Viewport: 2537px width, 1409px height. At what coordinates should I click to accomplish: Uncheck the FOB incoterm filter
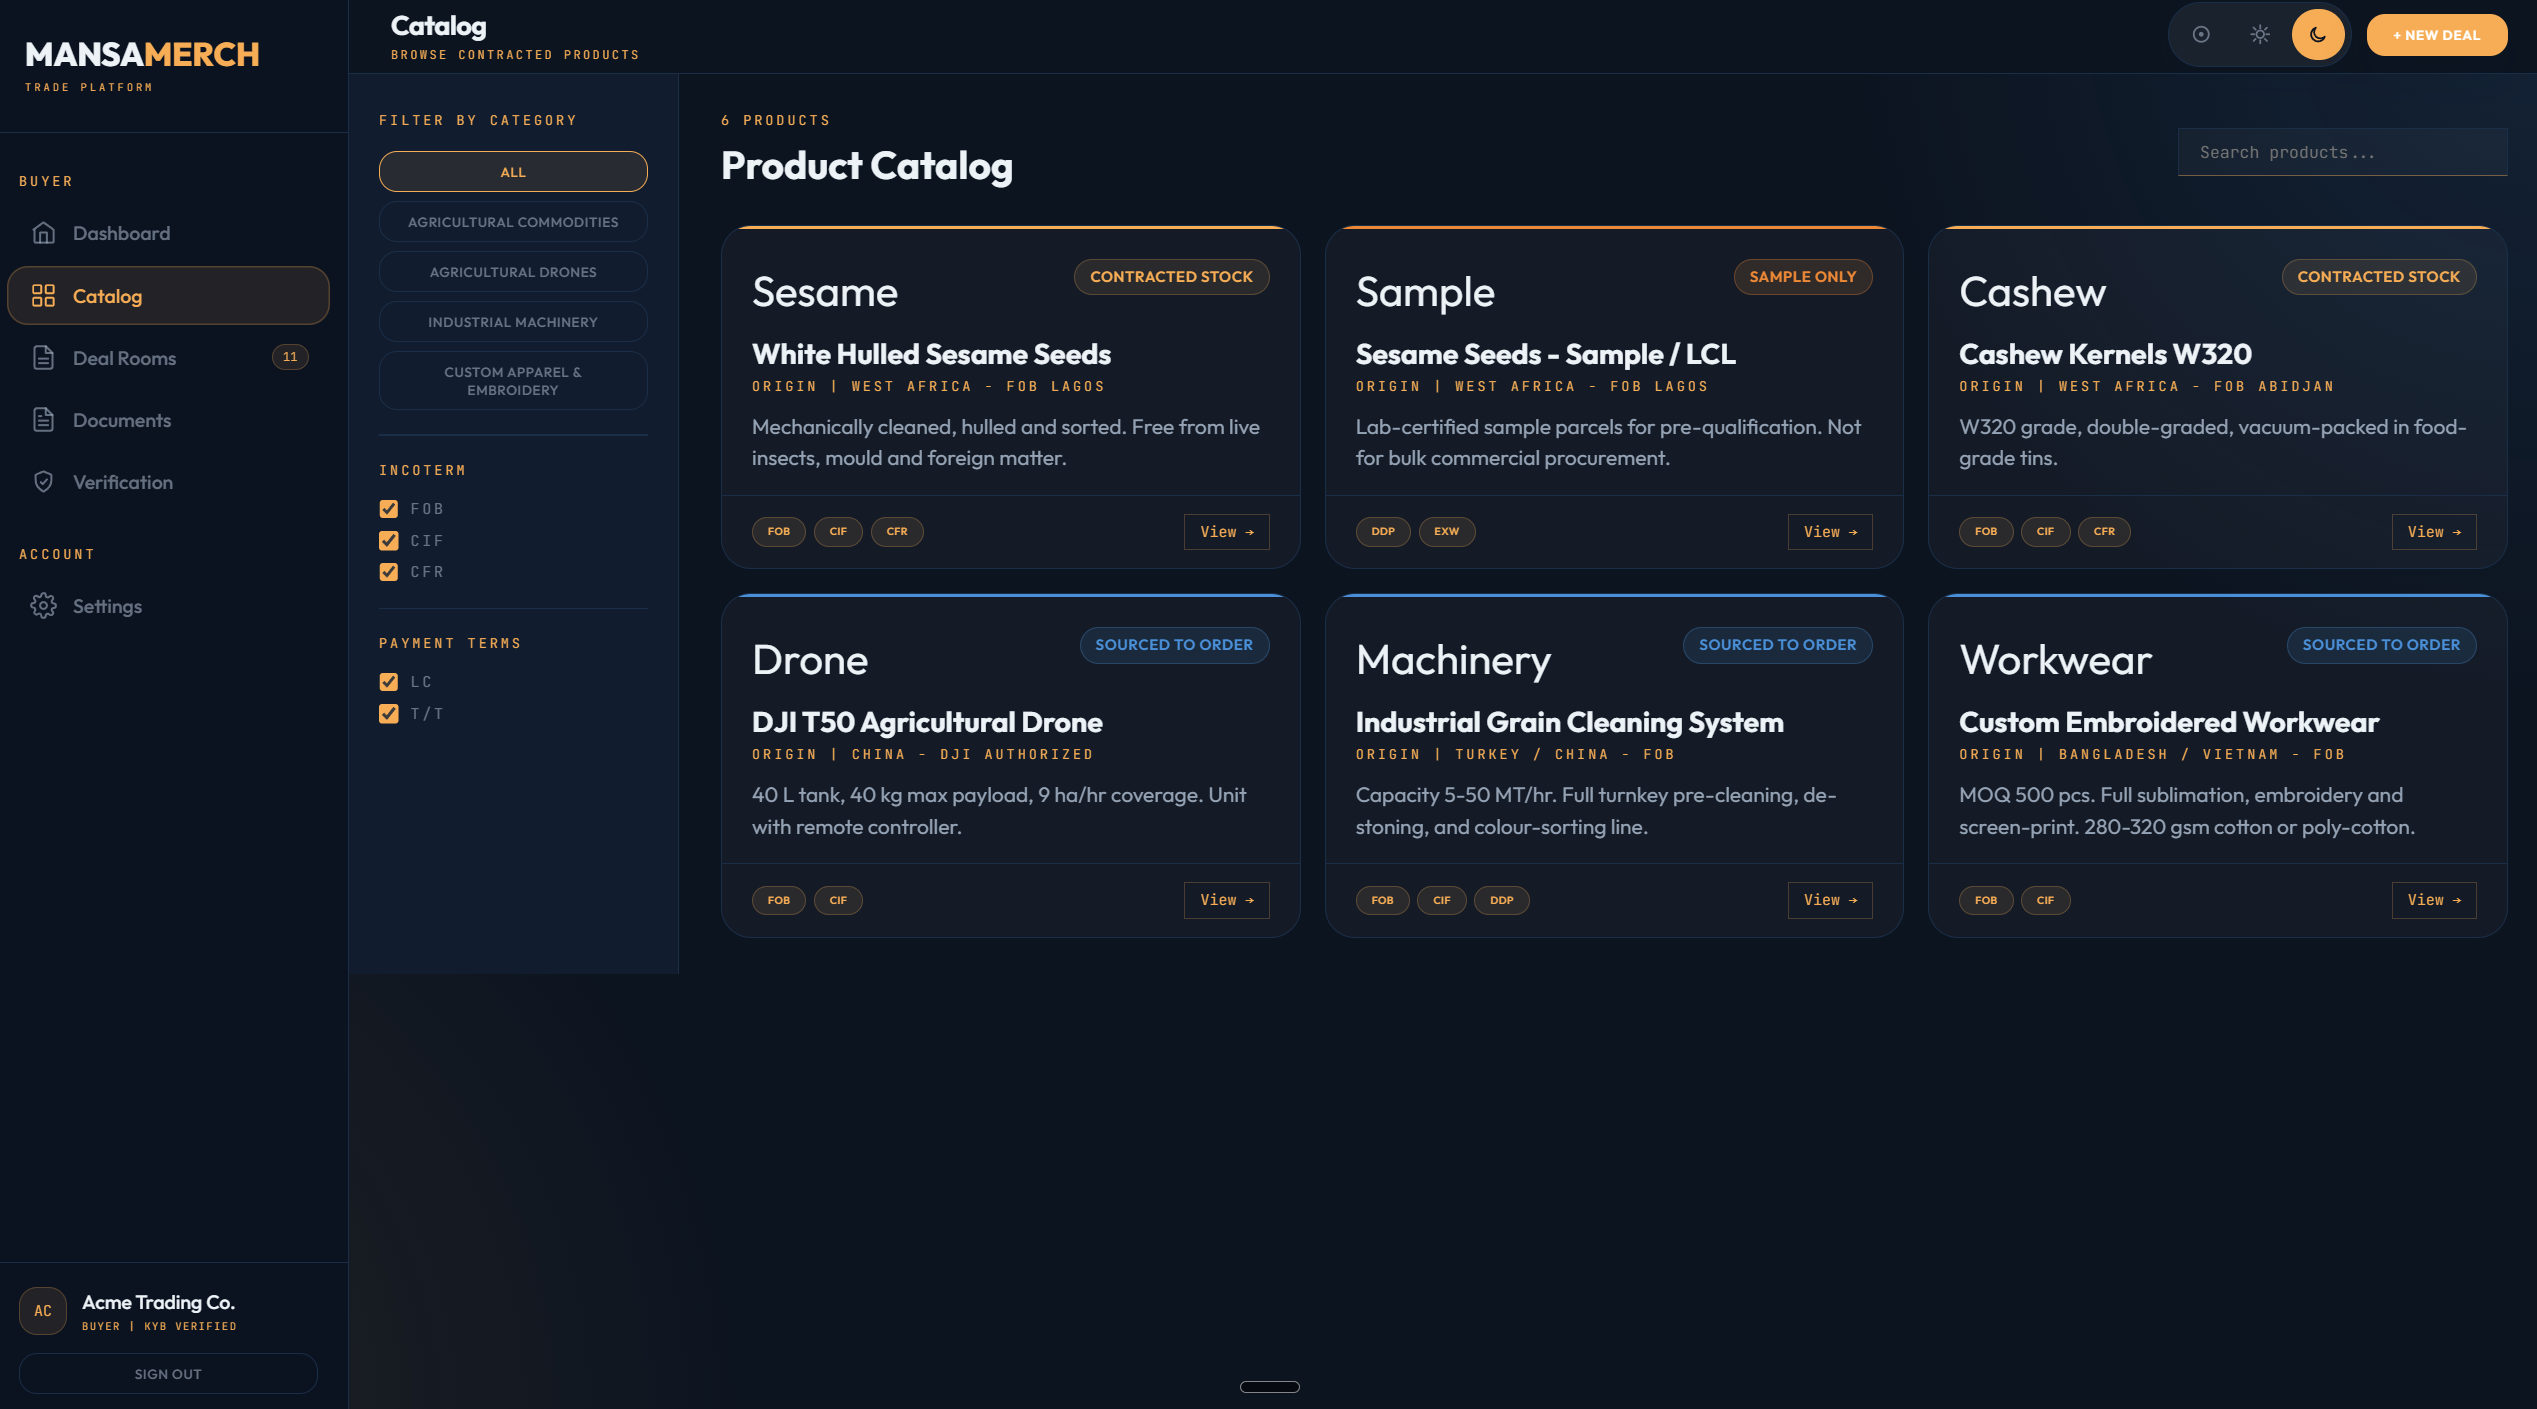pyautogui.click(x=388, y=509)
